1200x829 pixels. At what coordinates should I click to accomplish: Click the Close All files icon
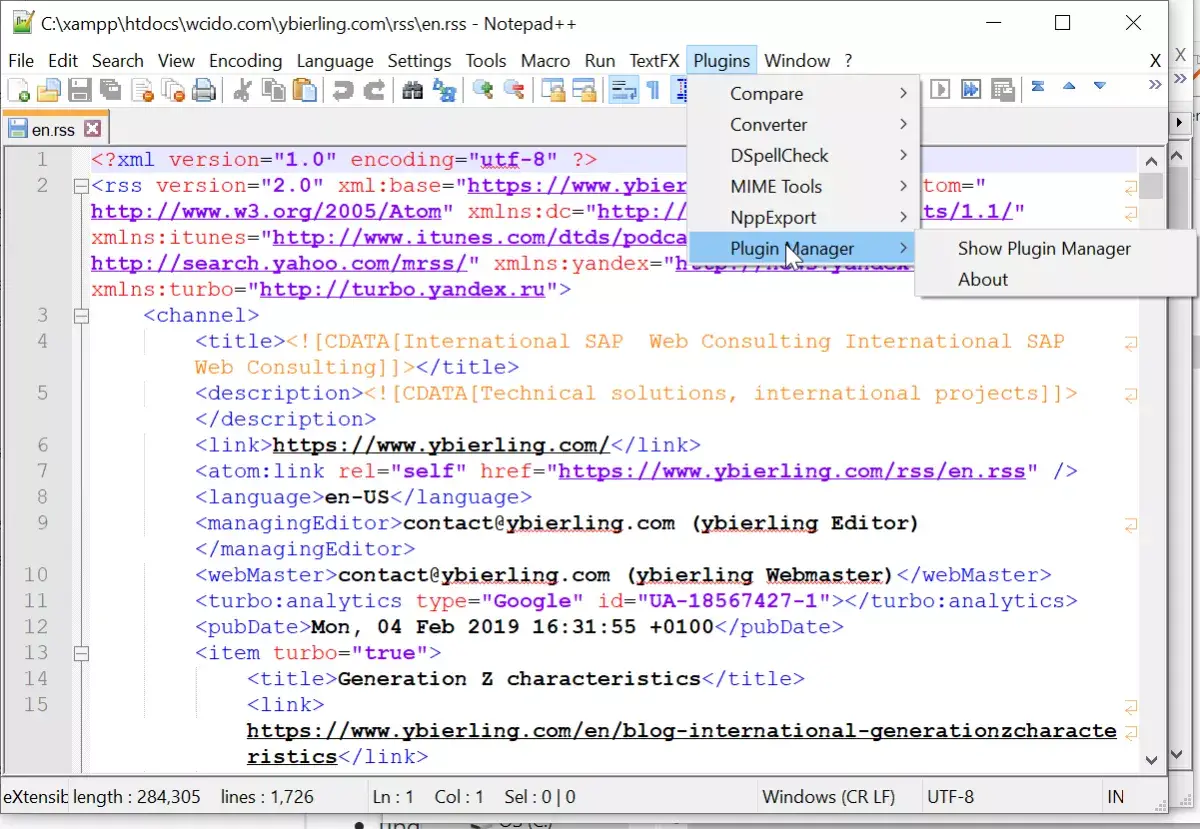point(173,91)
